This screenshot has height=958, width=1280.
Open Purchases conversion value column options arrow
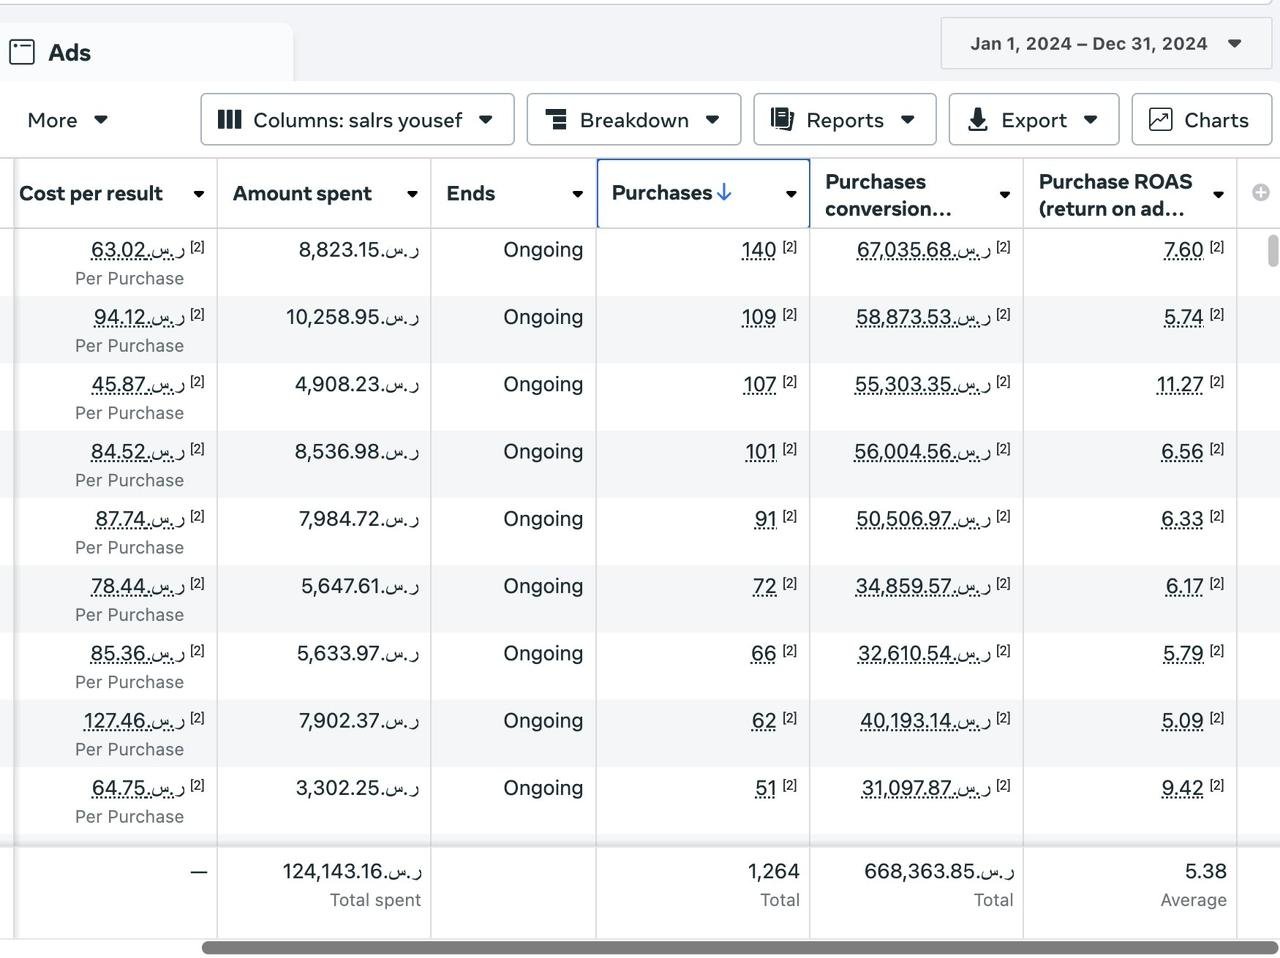[1004, 194]
